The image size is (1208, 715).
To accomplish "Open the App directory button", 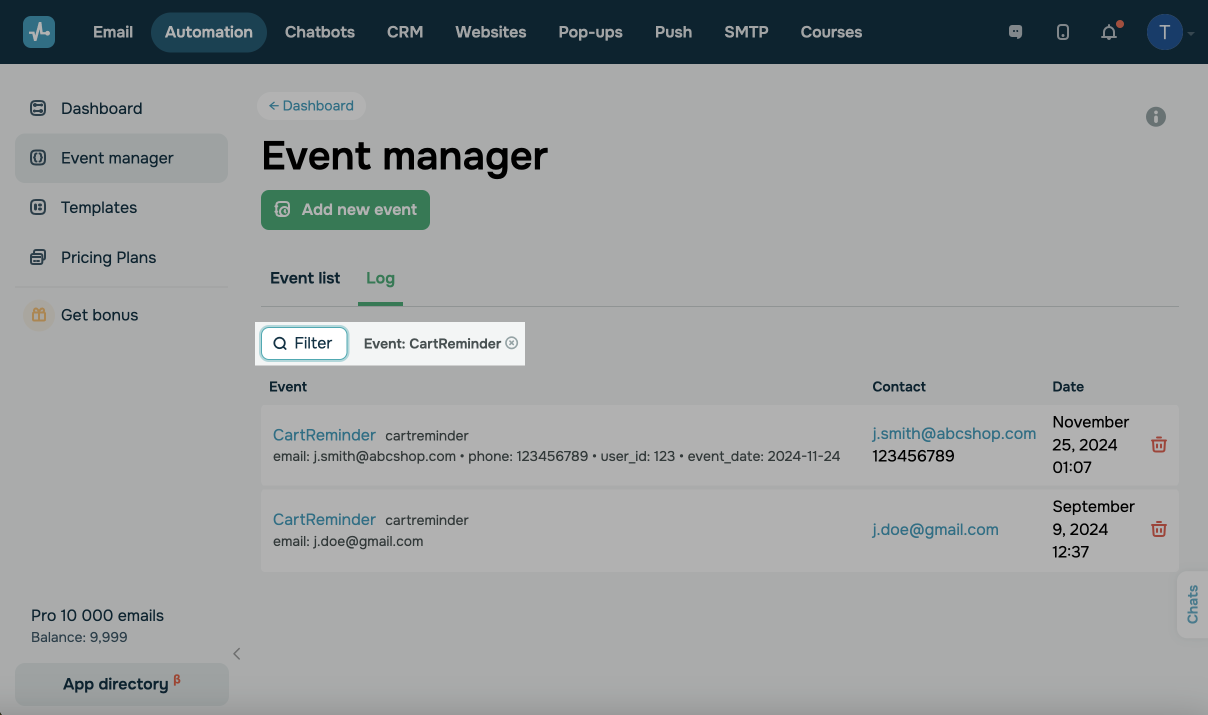I will point(122,684).
